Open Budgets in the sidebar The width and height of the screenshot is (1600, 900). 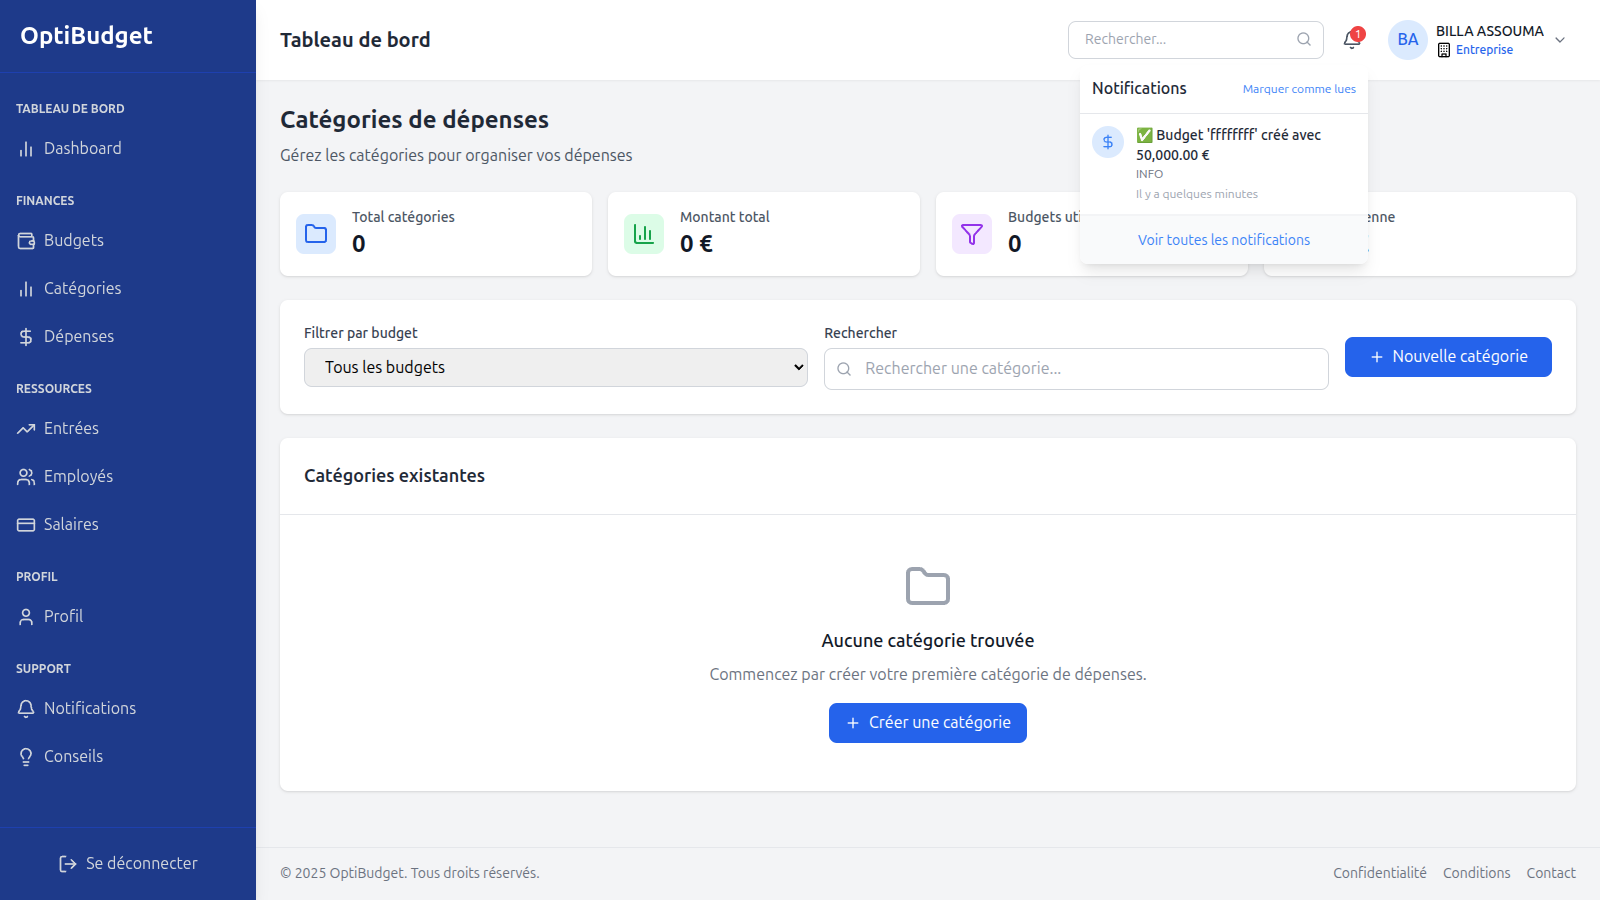tap(74, 240)
